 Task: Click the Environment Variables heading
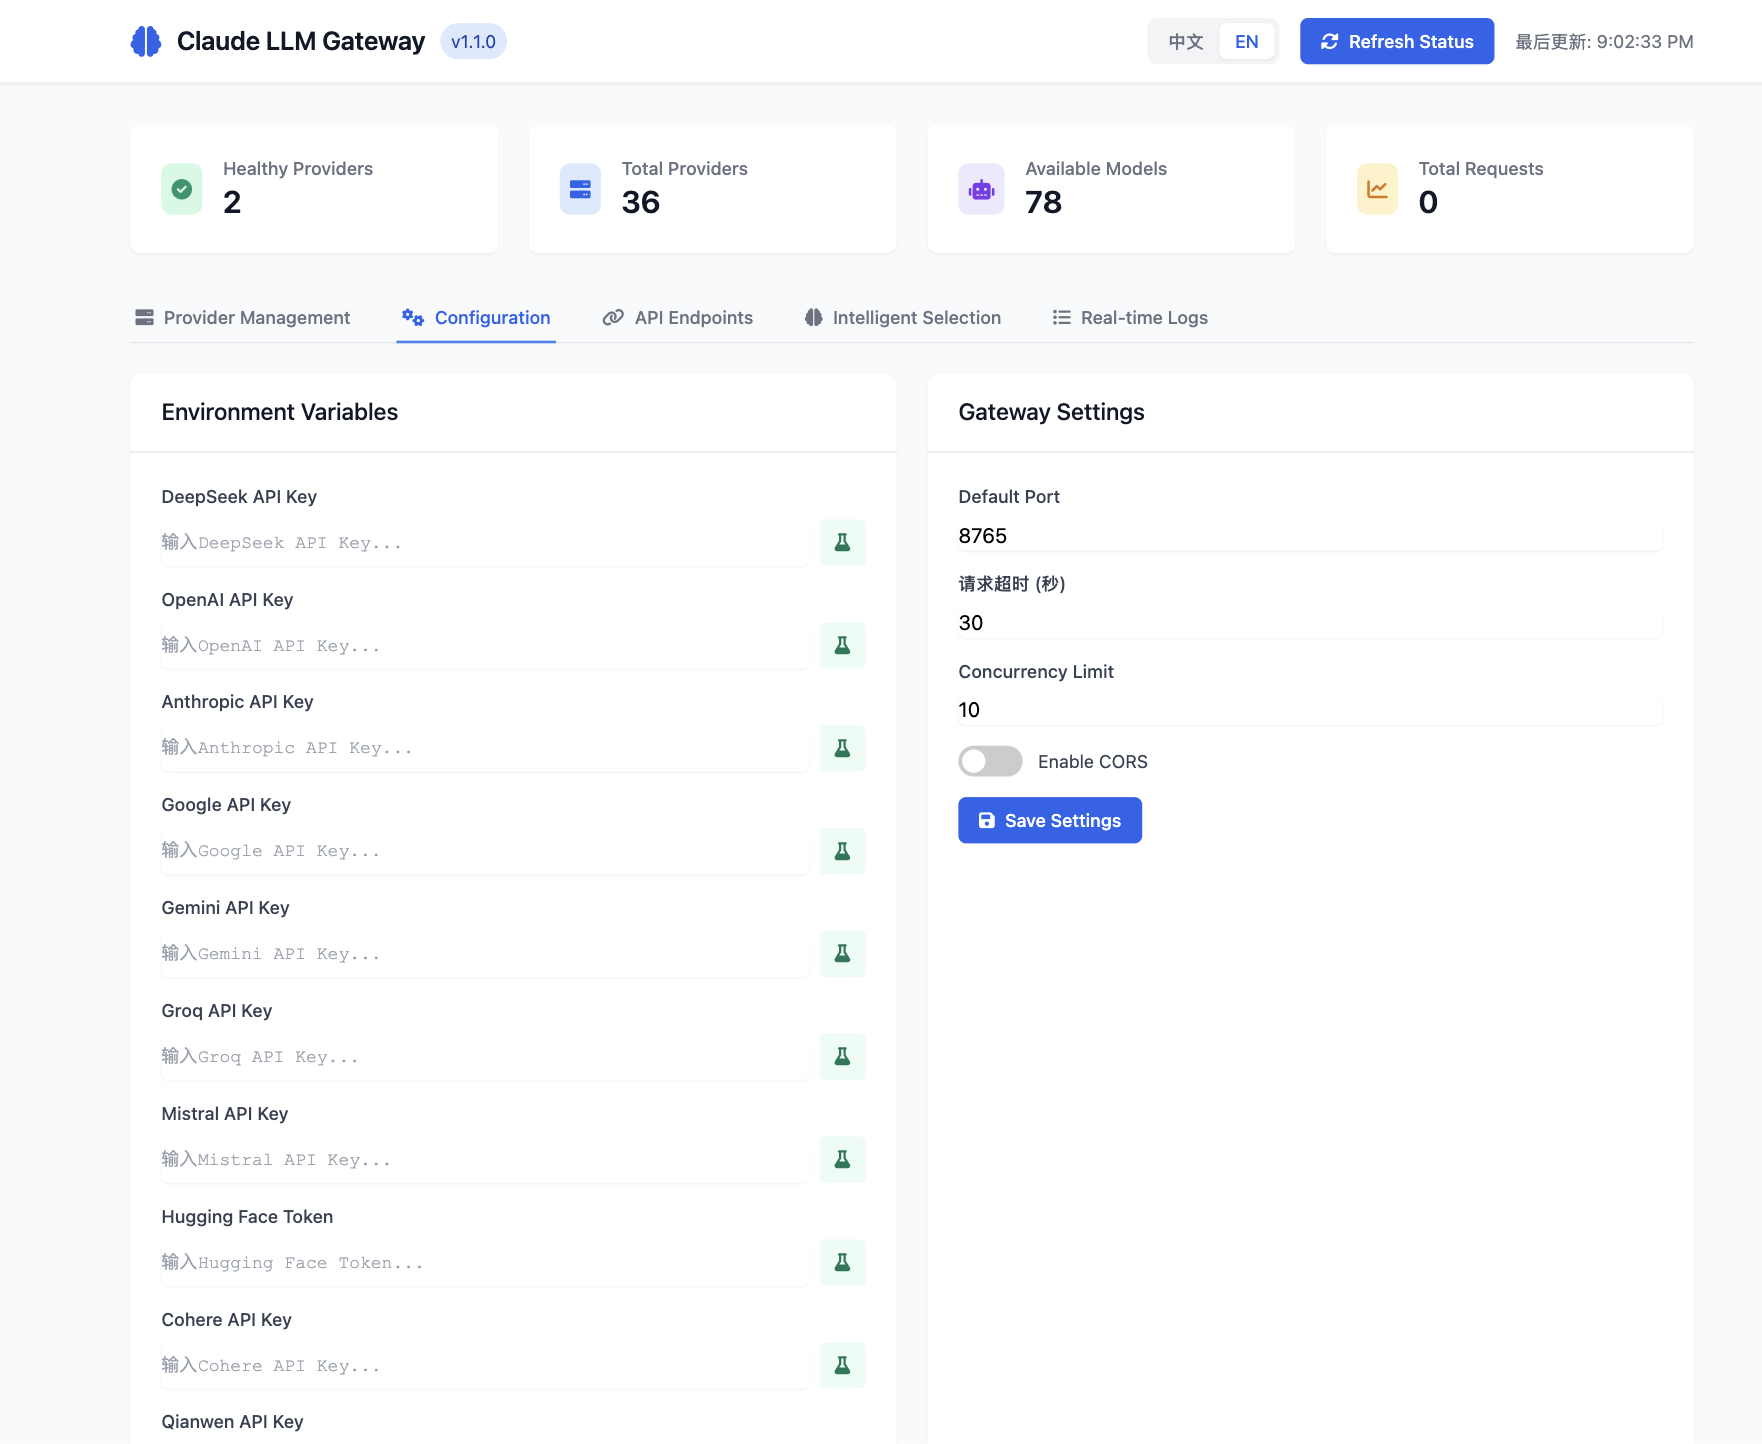(280, 412)
